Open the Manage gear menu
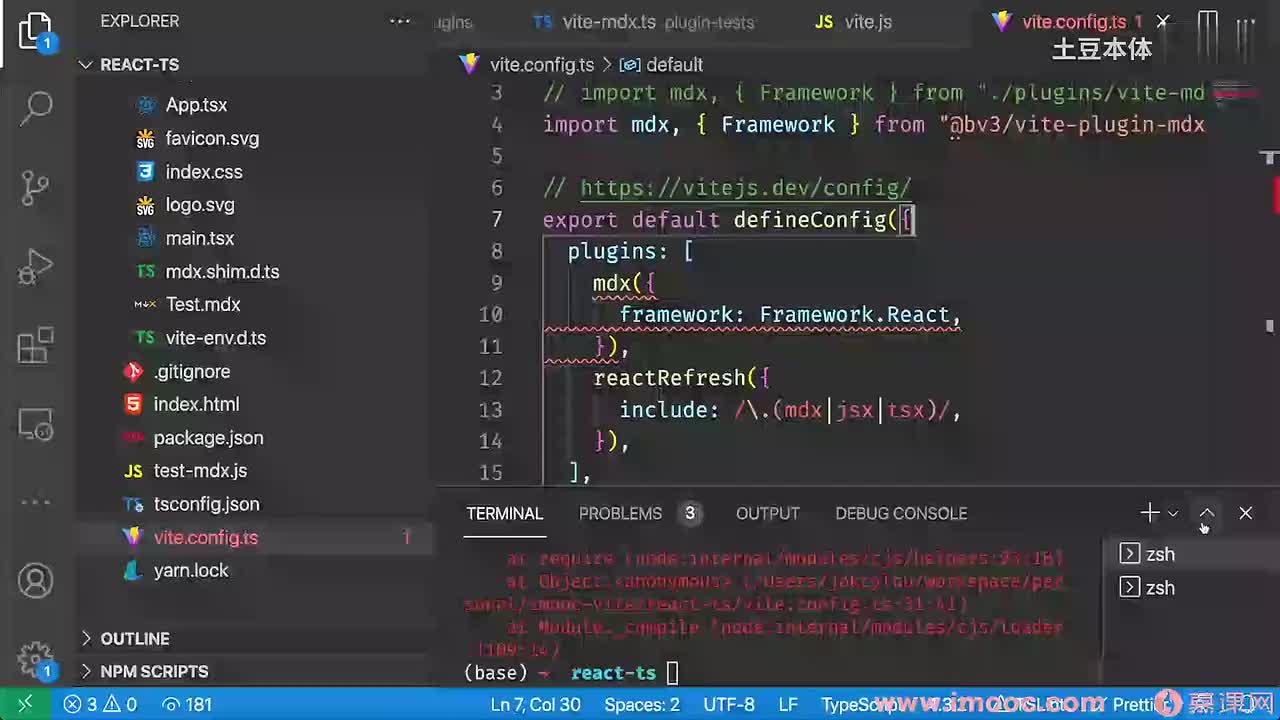 click(36, 658)
